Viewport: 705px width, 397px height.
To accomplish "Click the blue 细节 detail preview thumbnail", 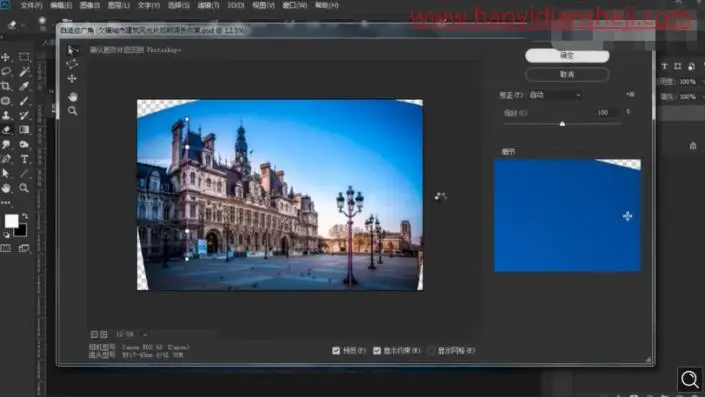I will [567, 215].
